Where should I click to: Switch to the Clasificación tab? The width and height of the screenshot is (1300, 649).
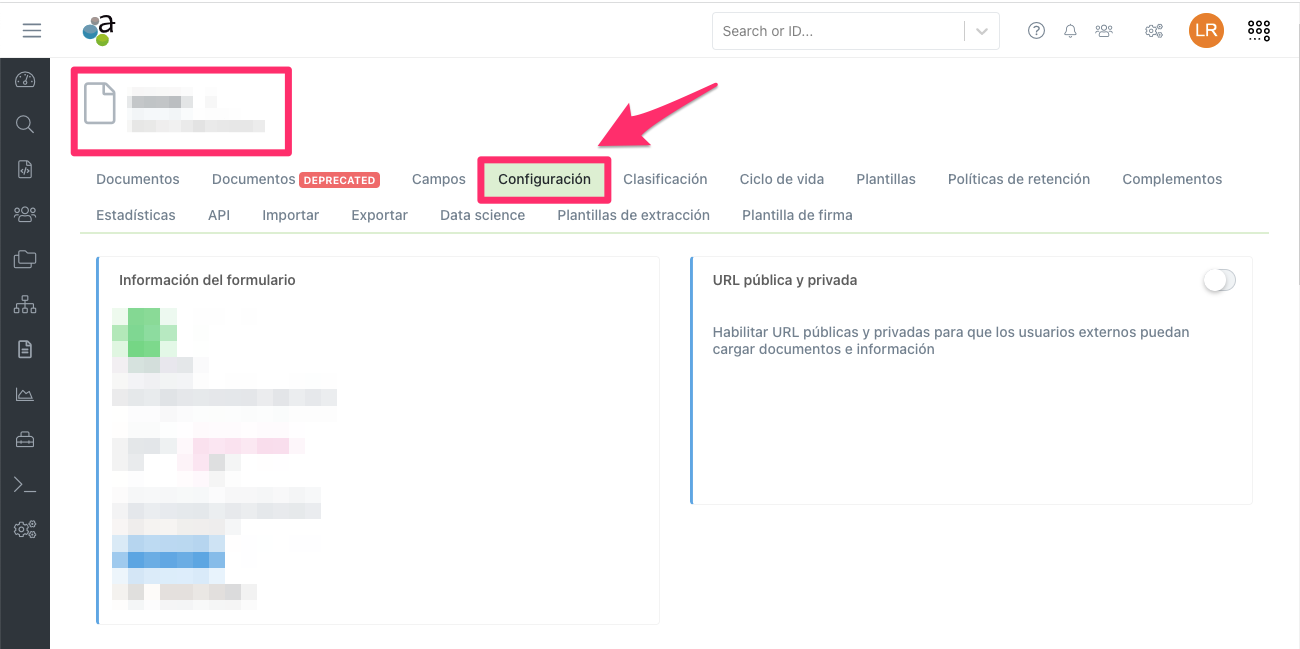point(665,179)
